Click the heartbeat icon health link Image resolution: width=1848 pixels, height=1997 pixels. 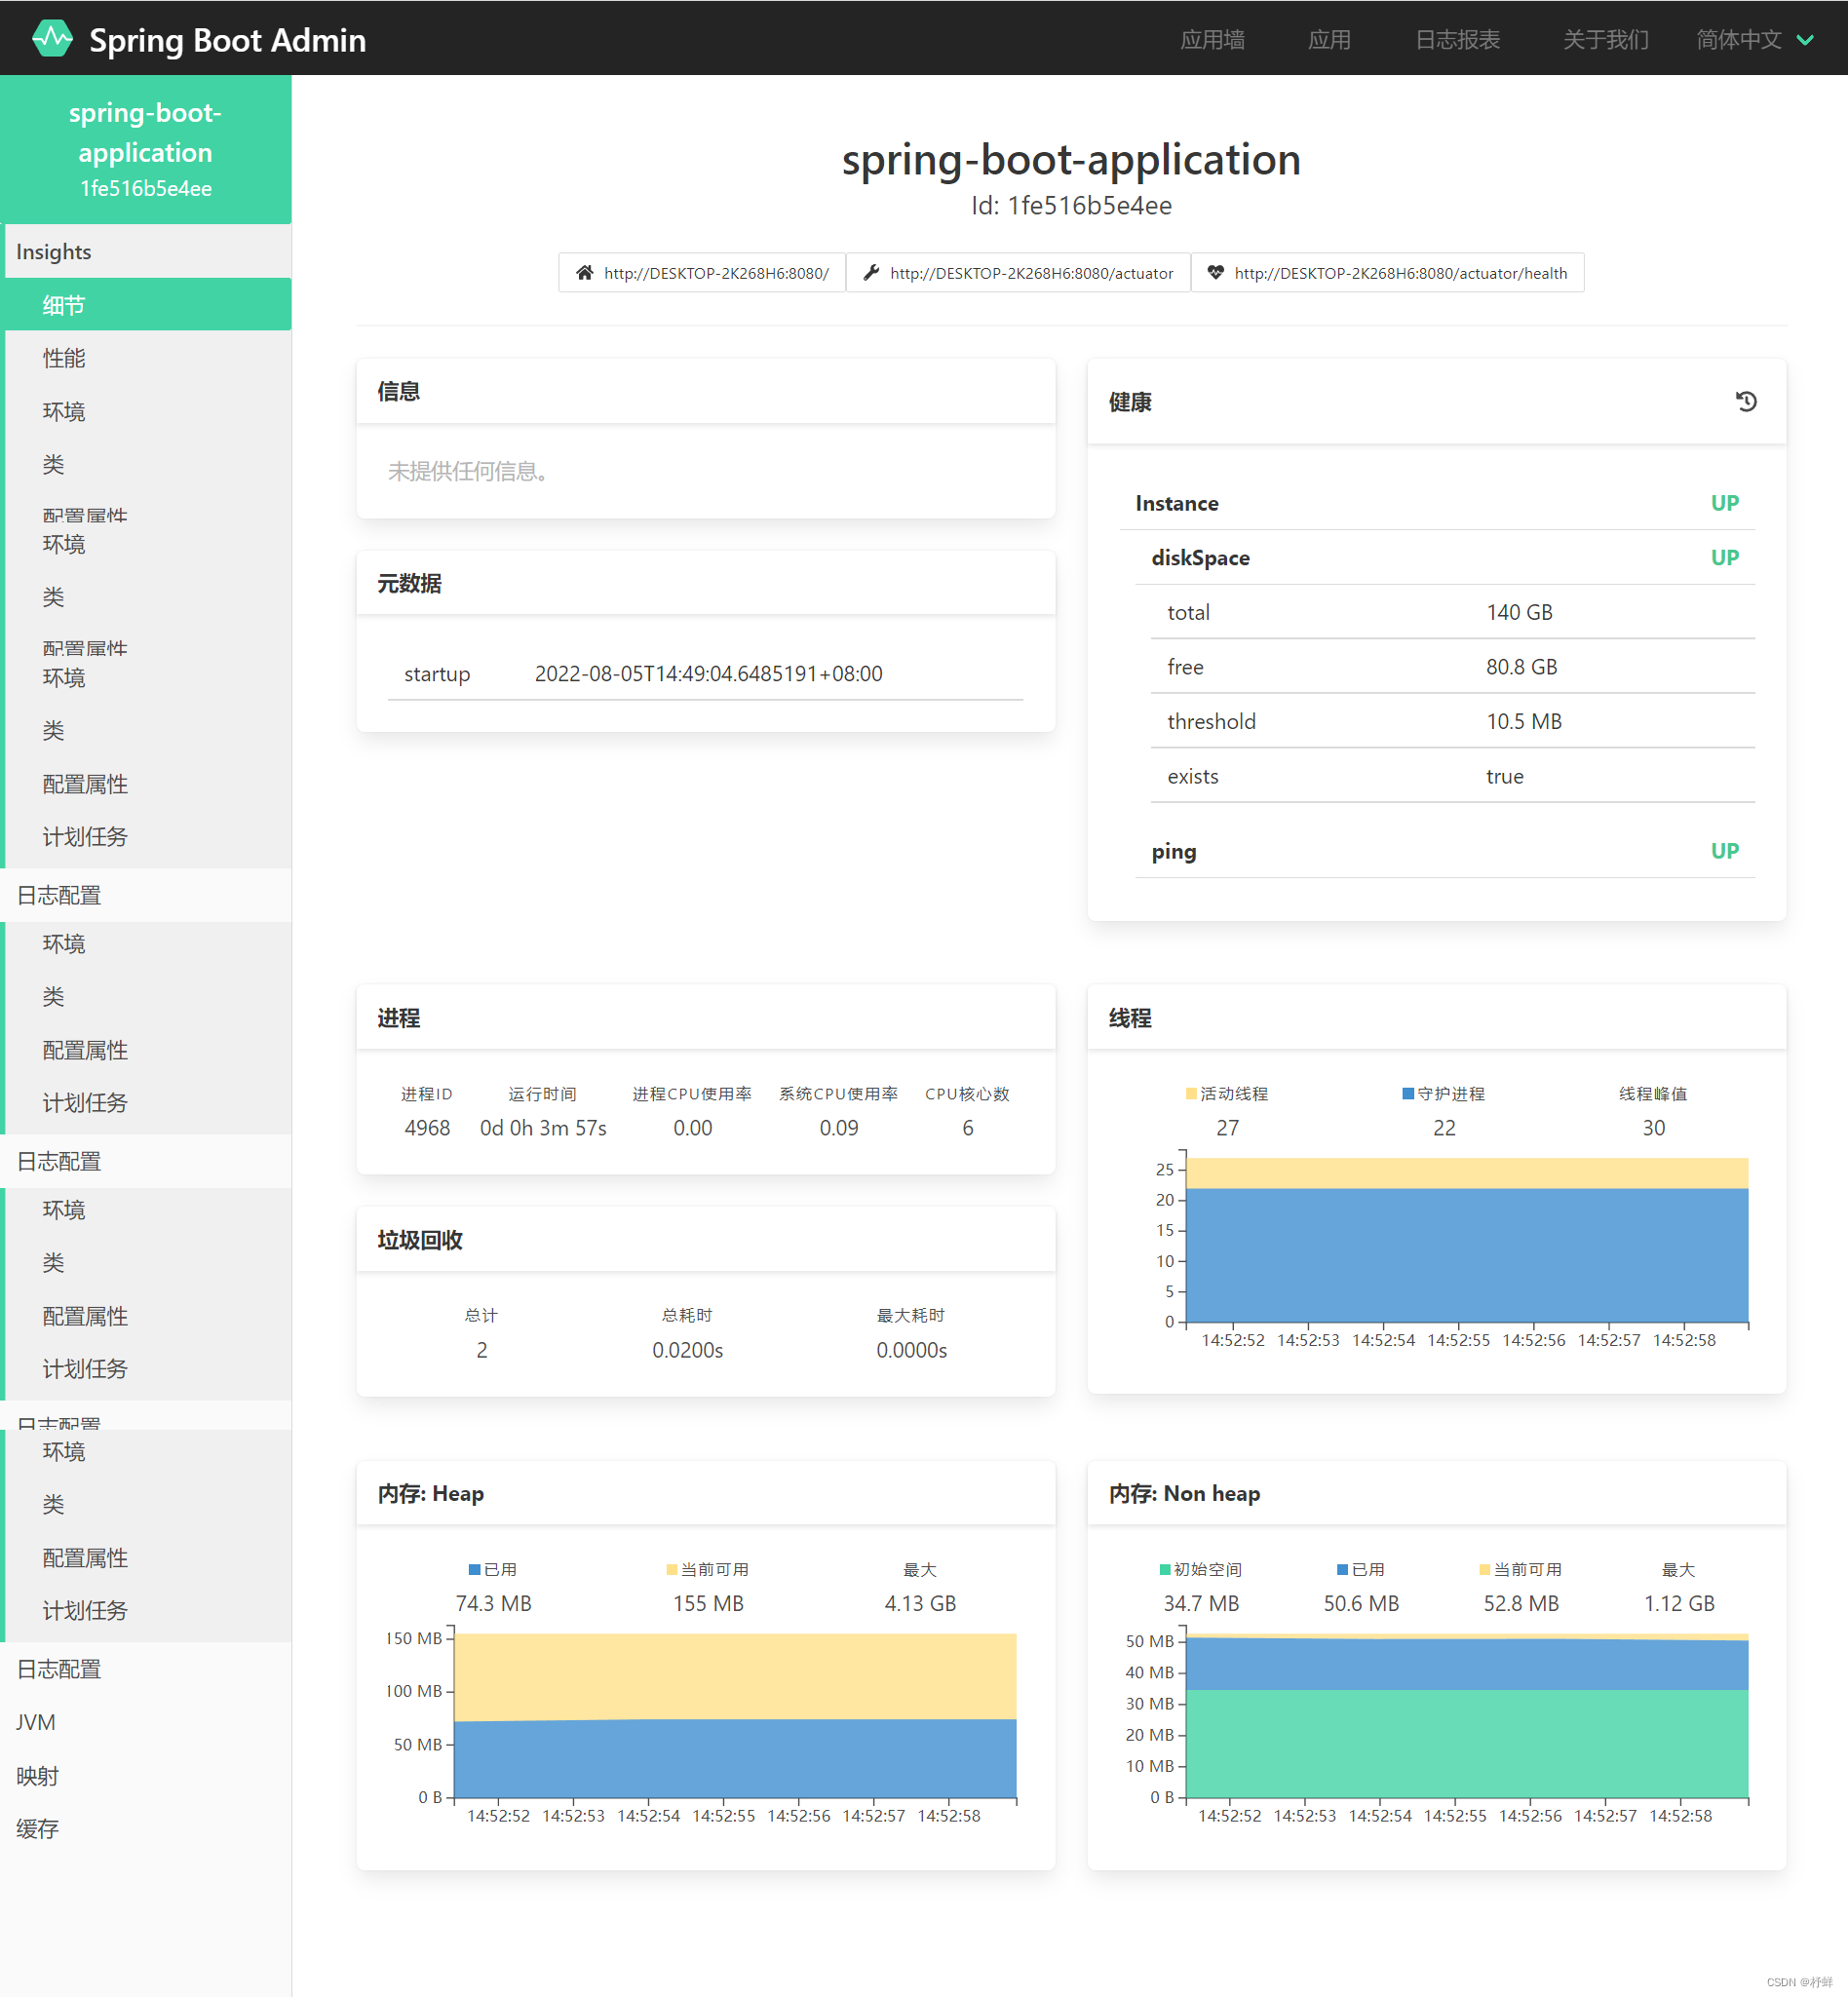pyautogui.click(x=1387, y=273)
